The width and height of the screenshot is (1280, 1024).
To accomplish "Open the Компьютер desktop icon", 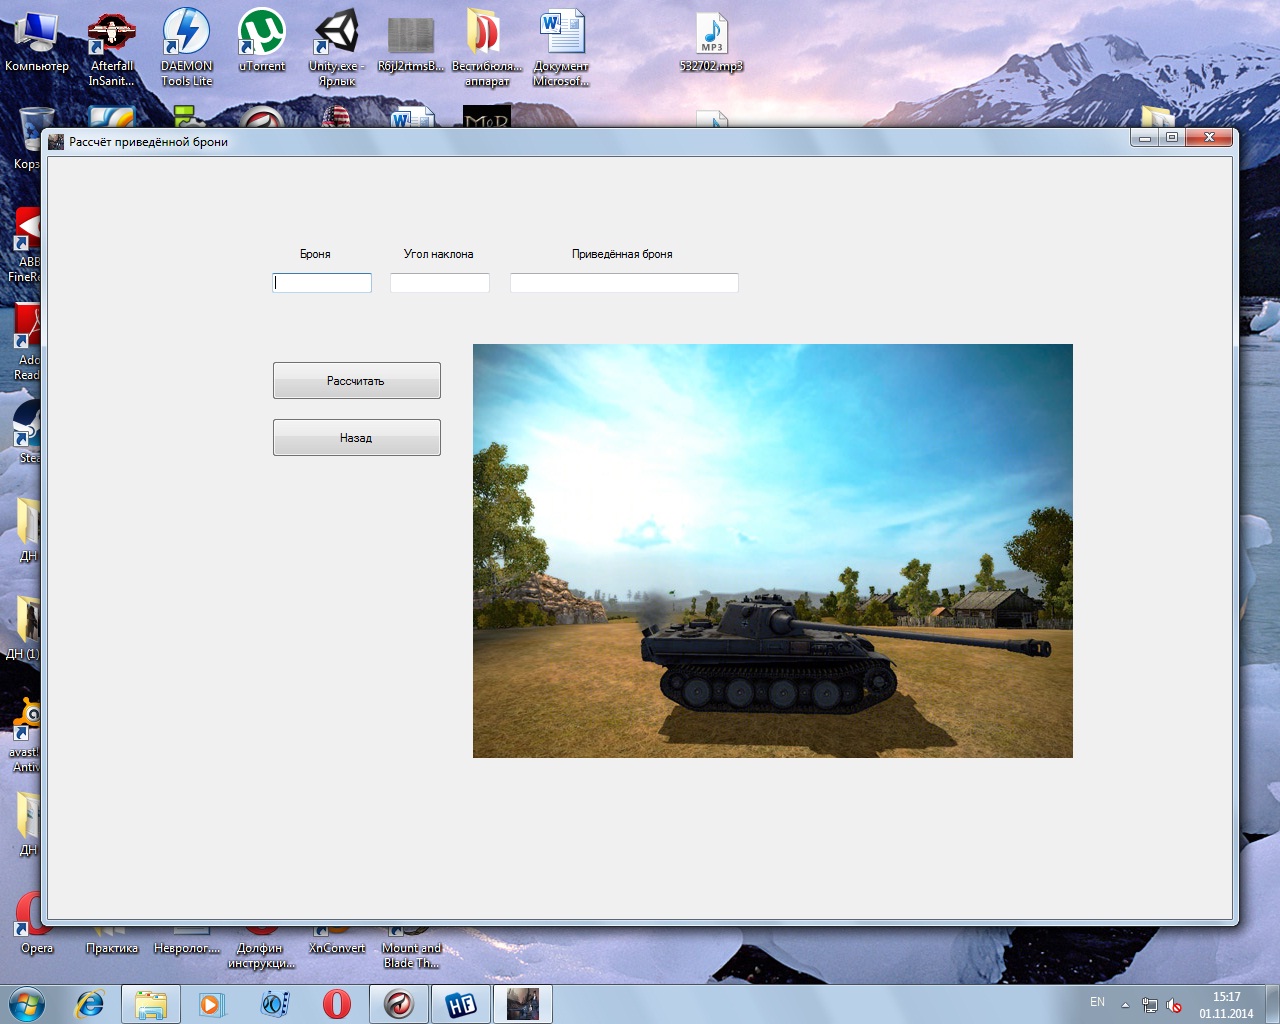I will point(37,40).
